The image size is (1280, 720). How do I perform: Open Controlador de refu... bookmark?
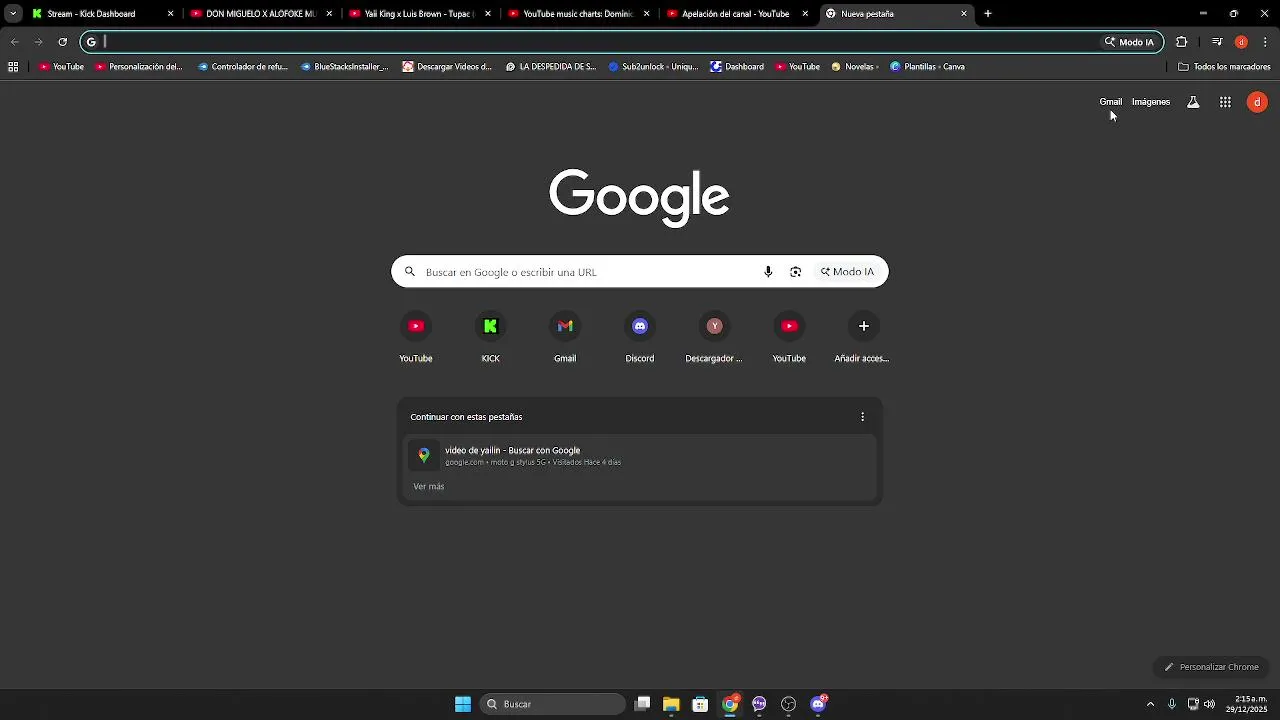pyautogui.click(x=243, y=67)
